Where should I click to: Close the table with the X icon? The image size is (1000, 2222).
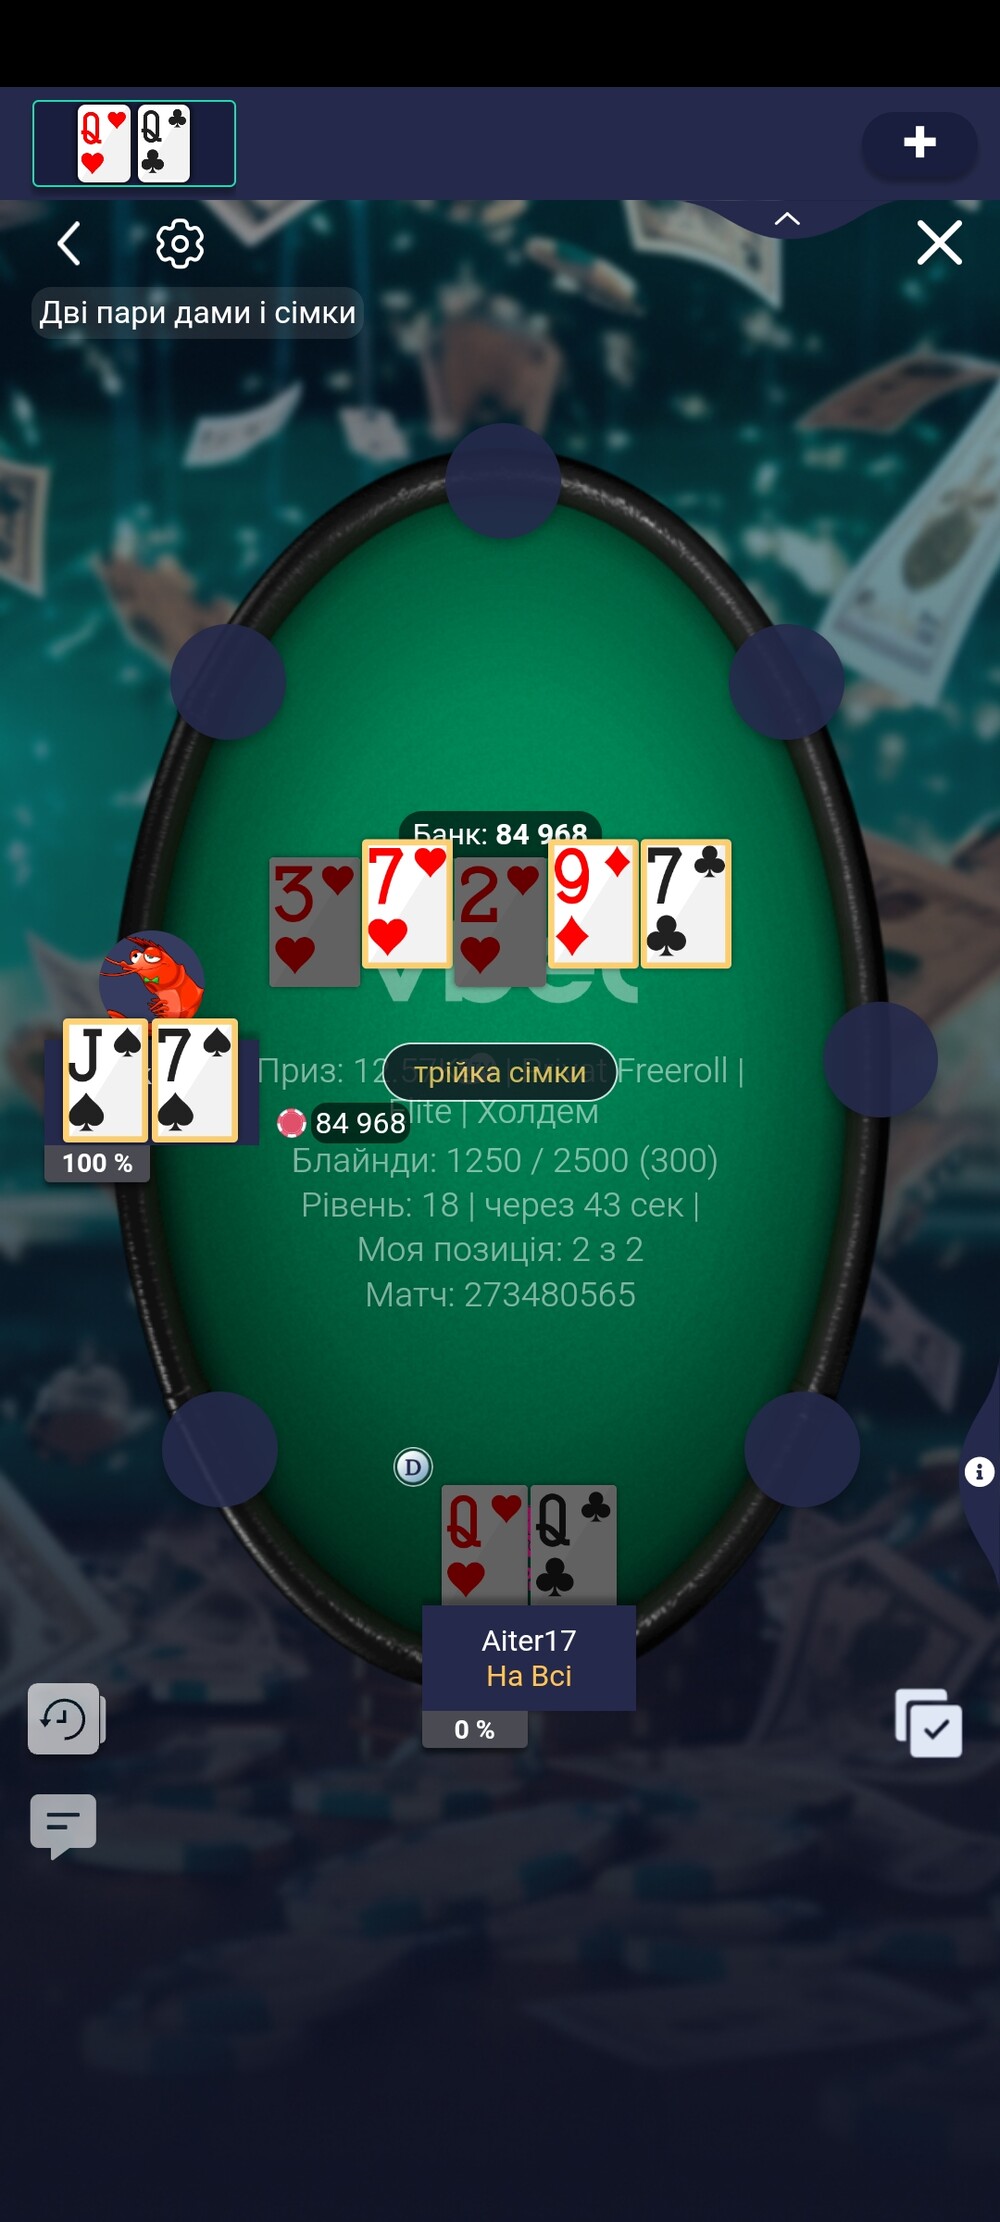(x=940, y=243)
